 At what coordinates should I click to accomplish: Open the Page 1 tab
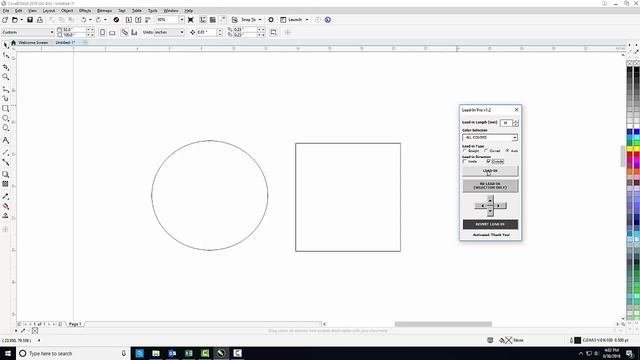(x=75, y=324)
